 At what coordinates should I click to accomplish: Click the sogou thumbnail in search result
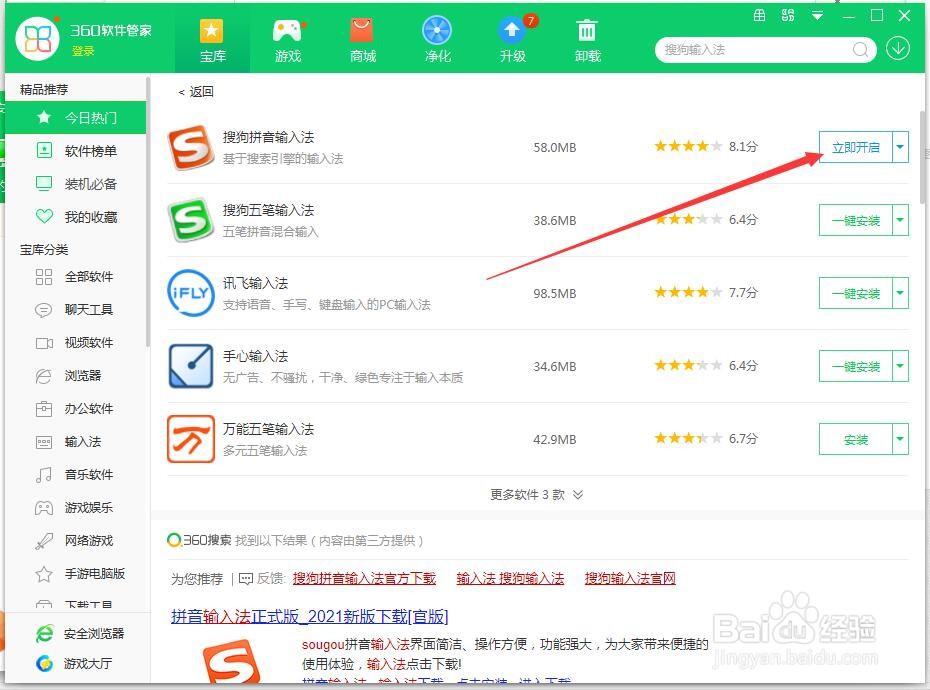(x=231, y=662)
